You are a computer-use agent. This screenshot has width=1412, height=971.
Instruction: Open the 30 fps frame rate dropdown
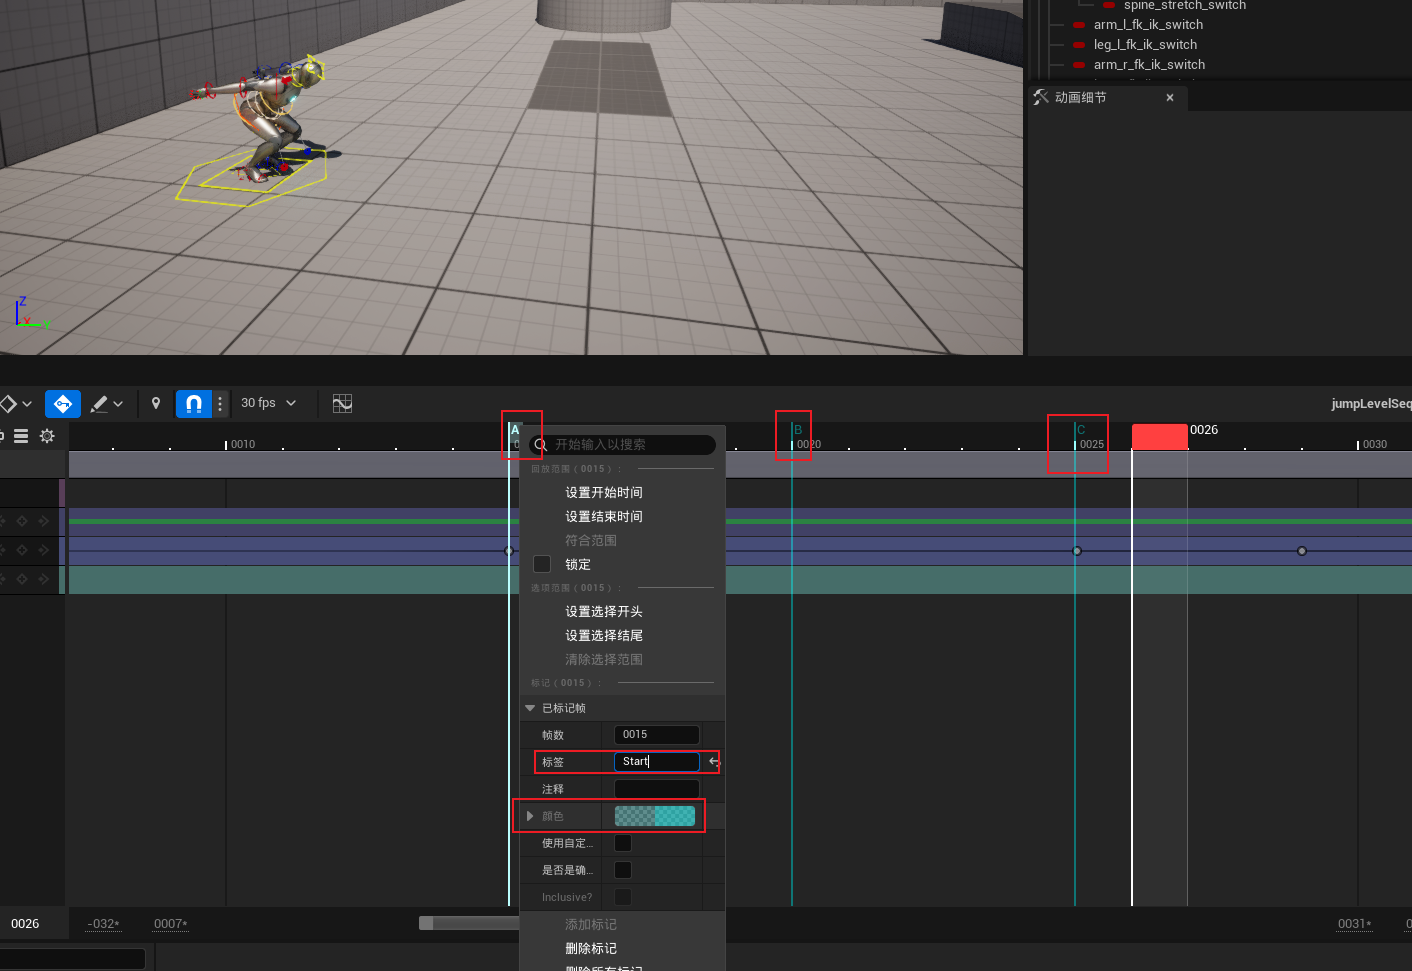tap(269, 403)
